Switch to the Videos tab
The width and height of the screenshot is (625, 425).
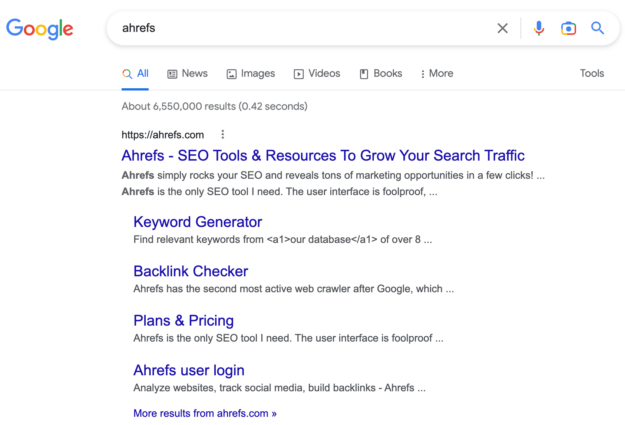click(x=317, y=74)
